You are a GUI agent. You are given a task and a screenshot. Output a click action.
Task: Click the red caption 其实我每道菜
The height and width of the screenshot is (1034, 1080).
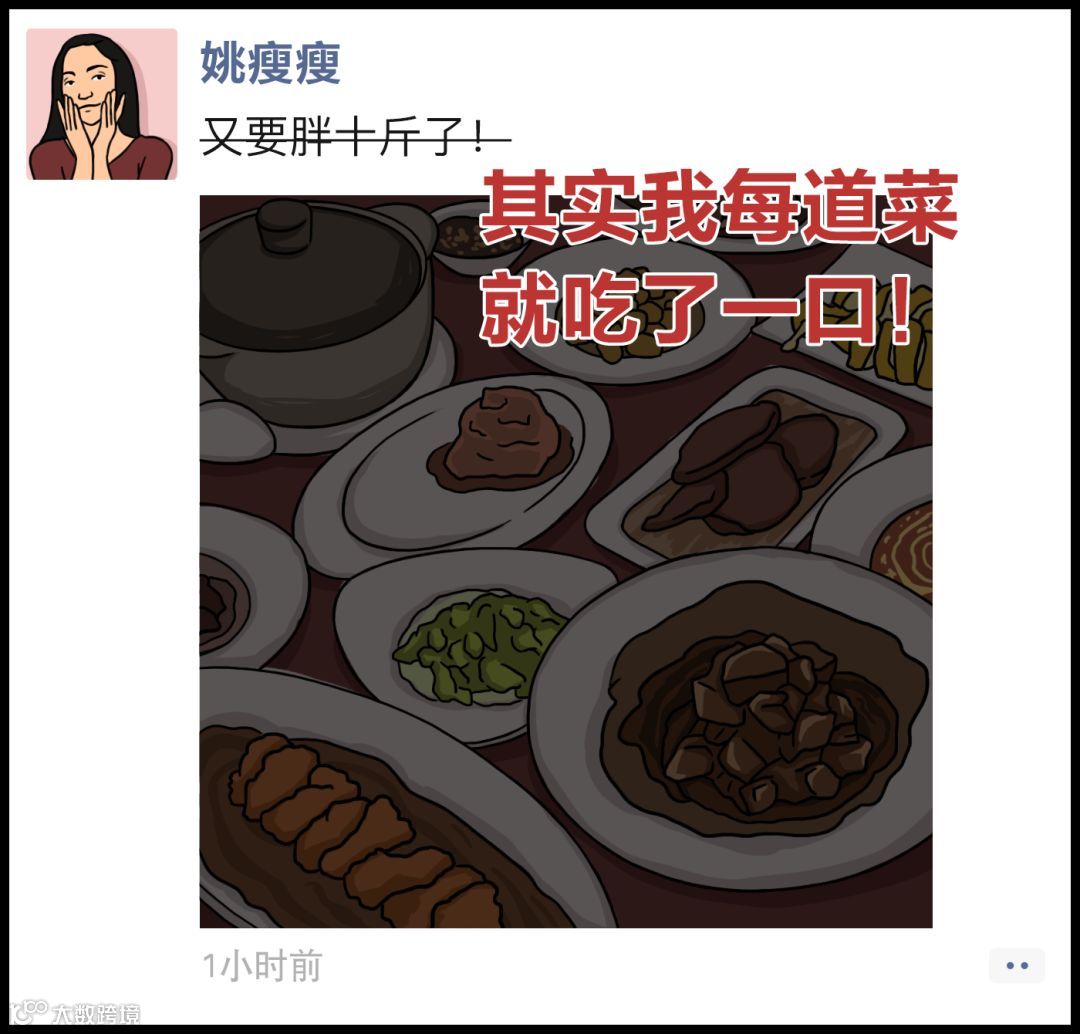718,207
